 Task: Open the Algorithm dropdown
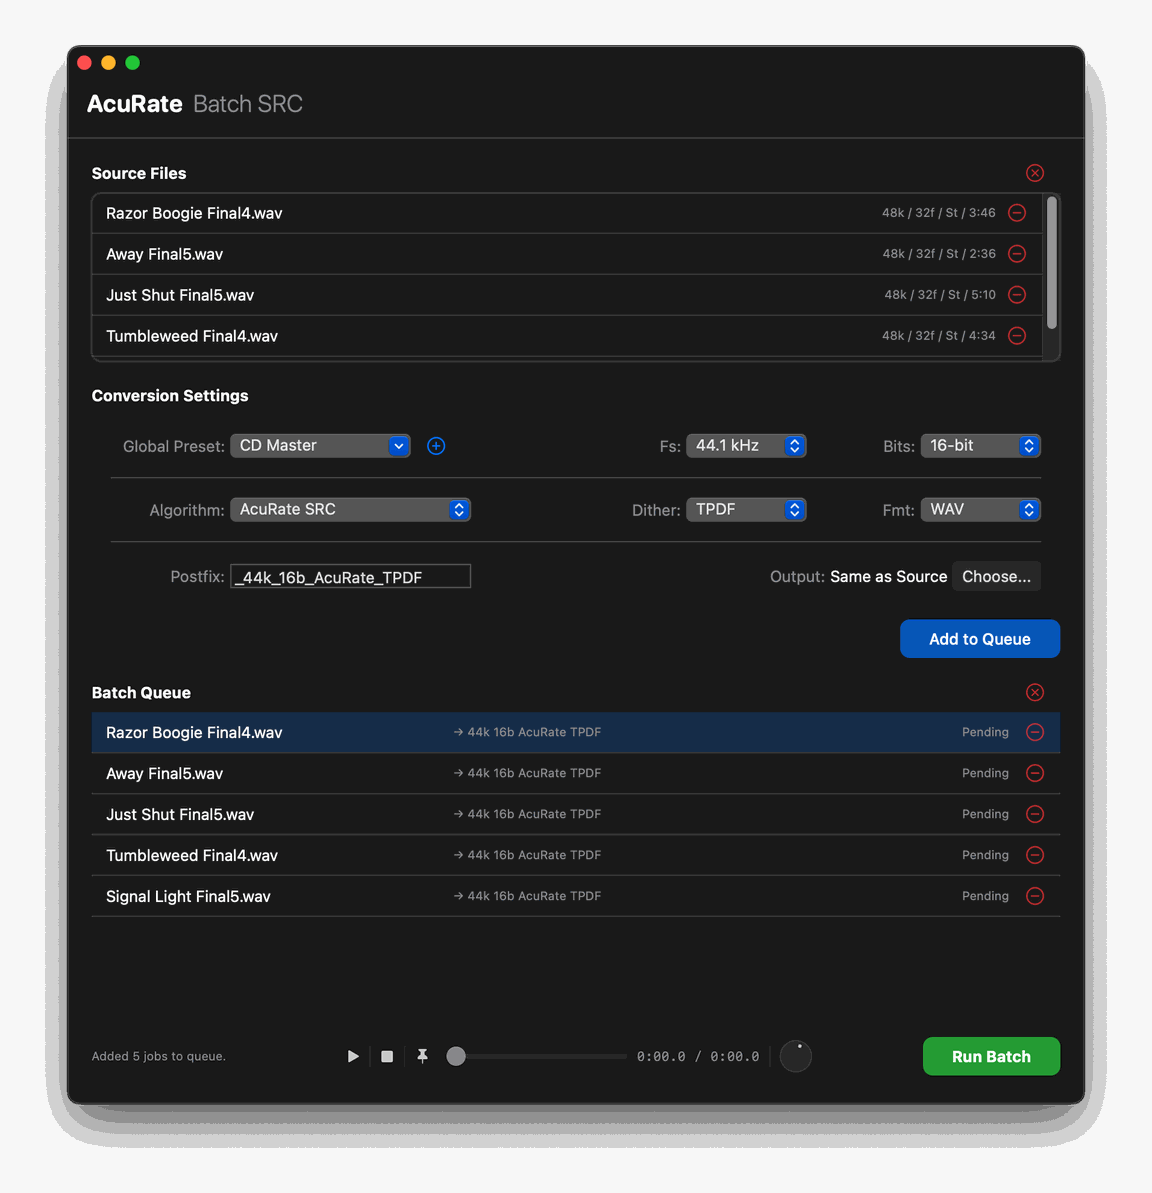[351, 510]
